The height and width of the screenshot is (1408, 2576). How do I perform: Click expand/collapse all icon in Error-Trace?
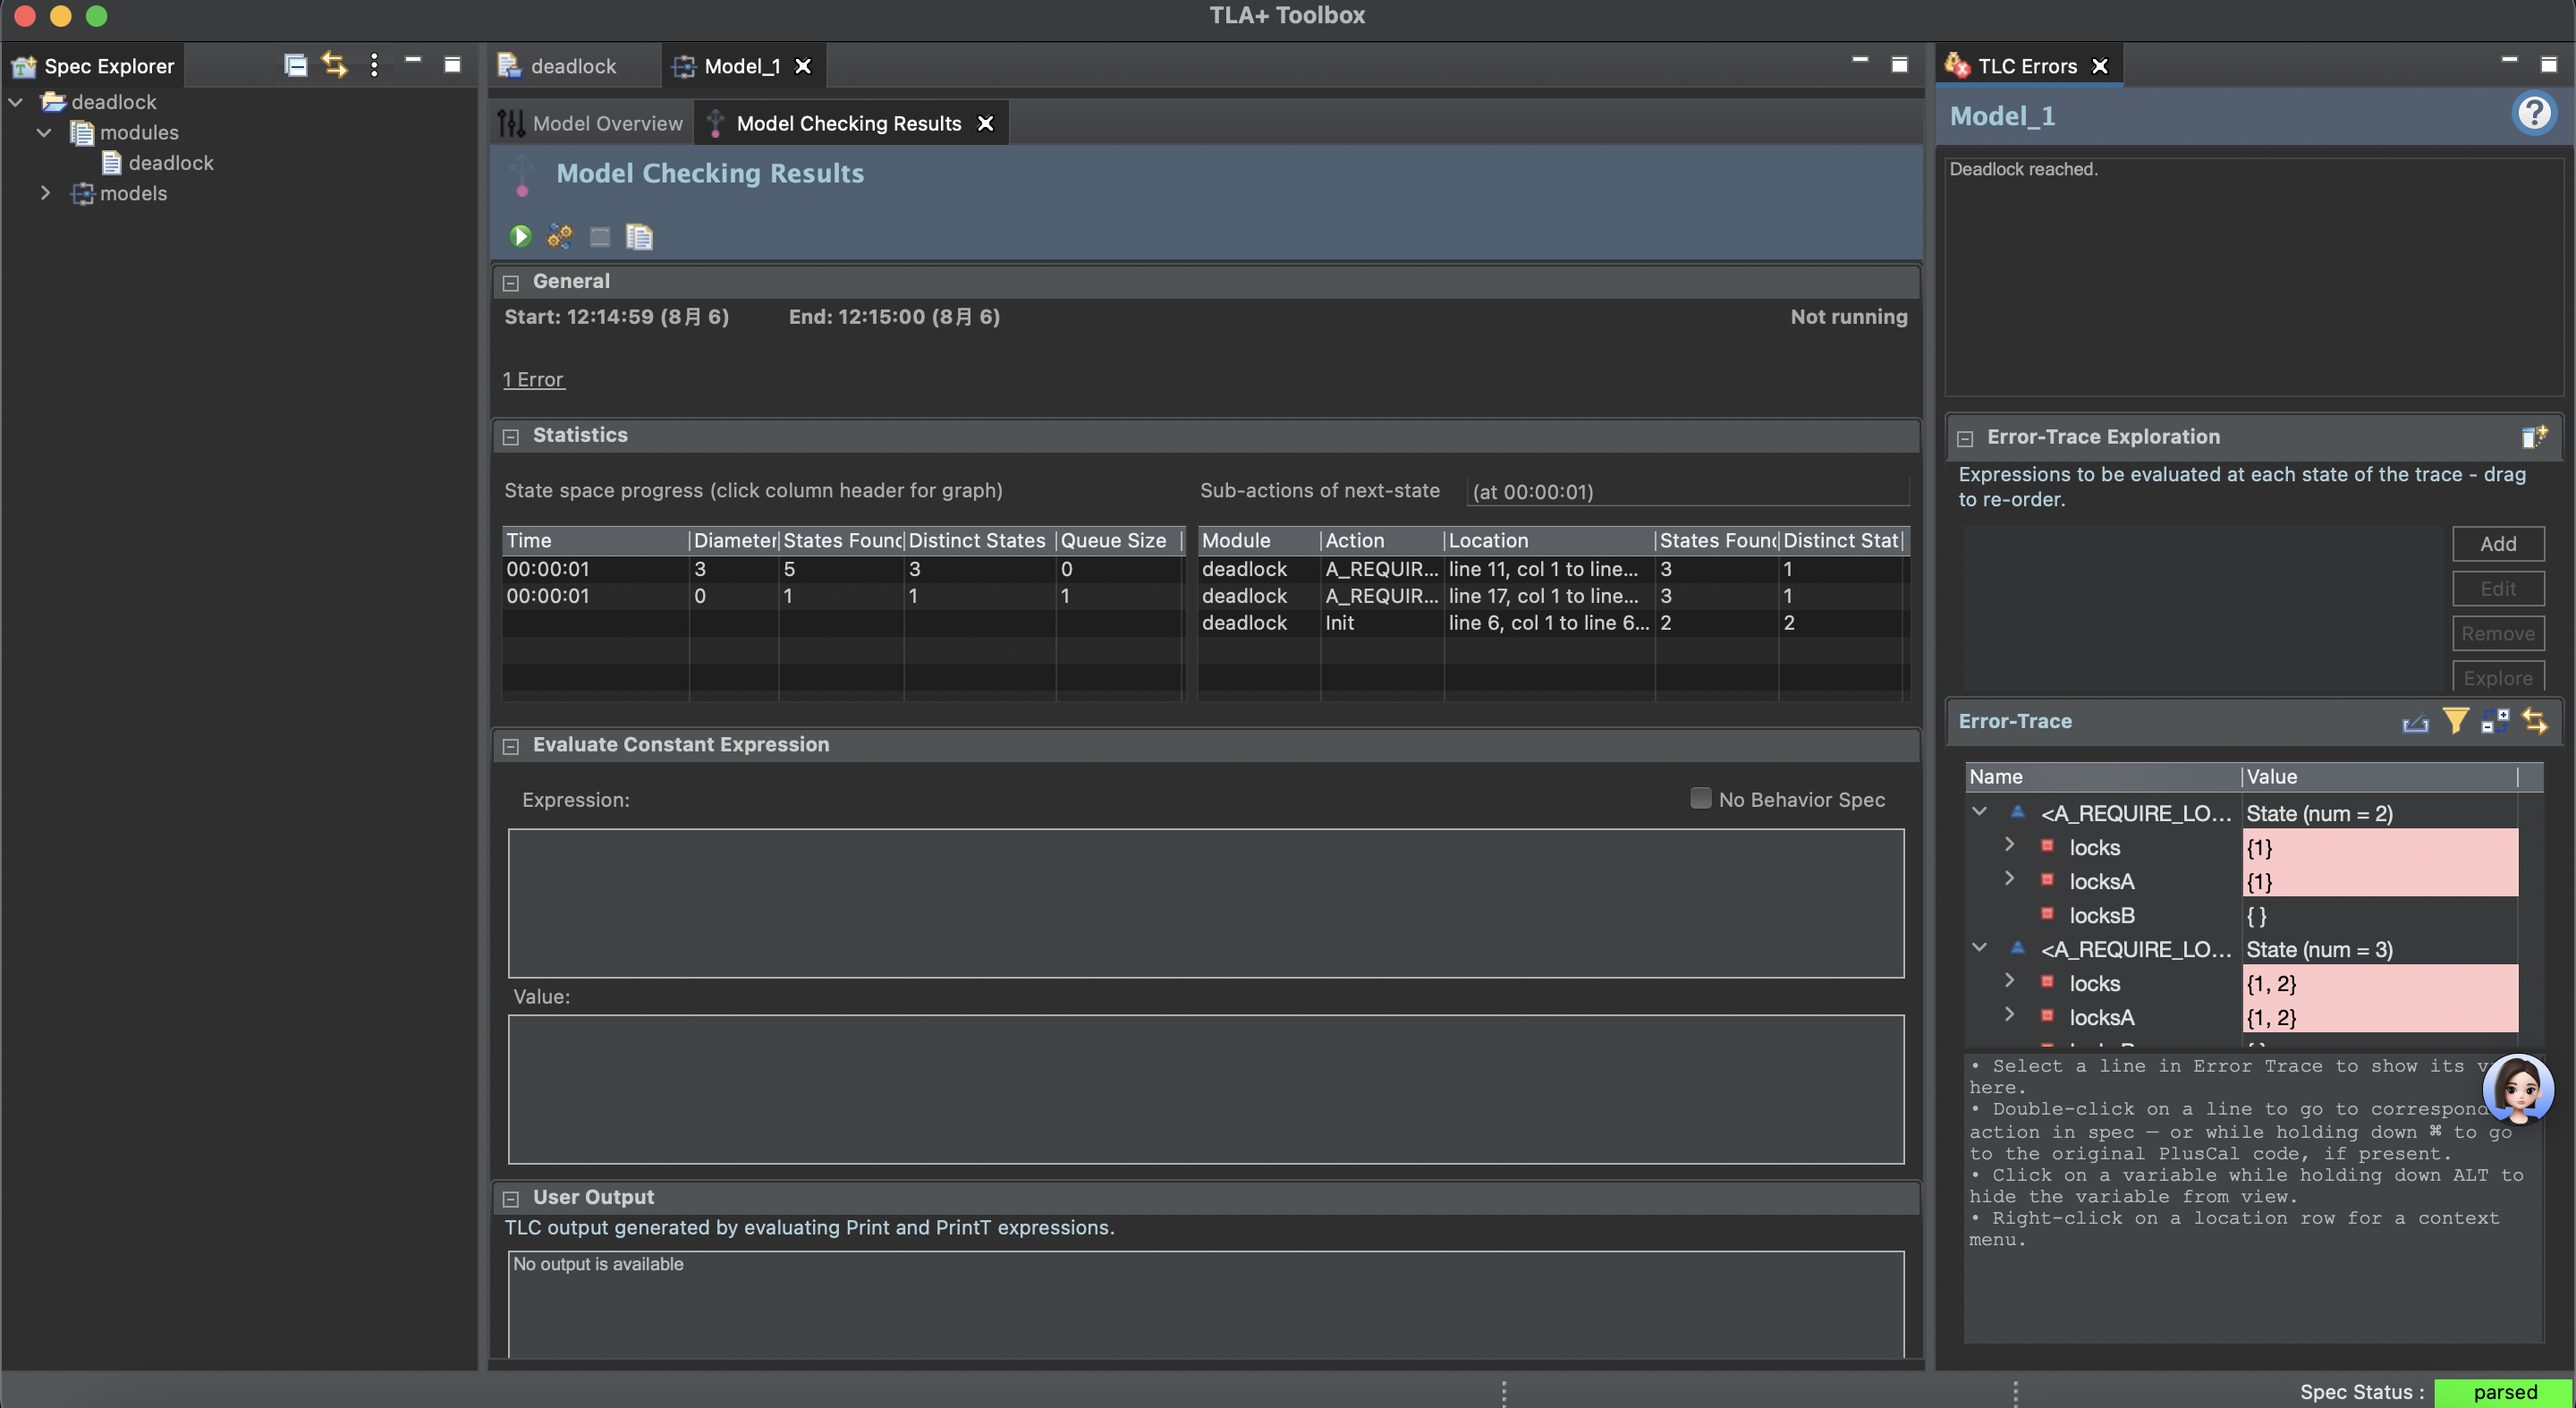pos(2495,720)
